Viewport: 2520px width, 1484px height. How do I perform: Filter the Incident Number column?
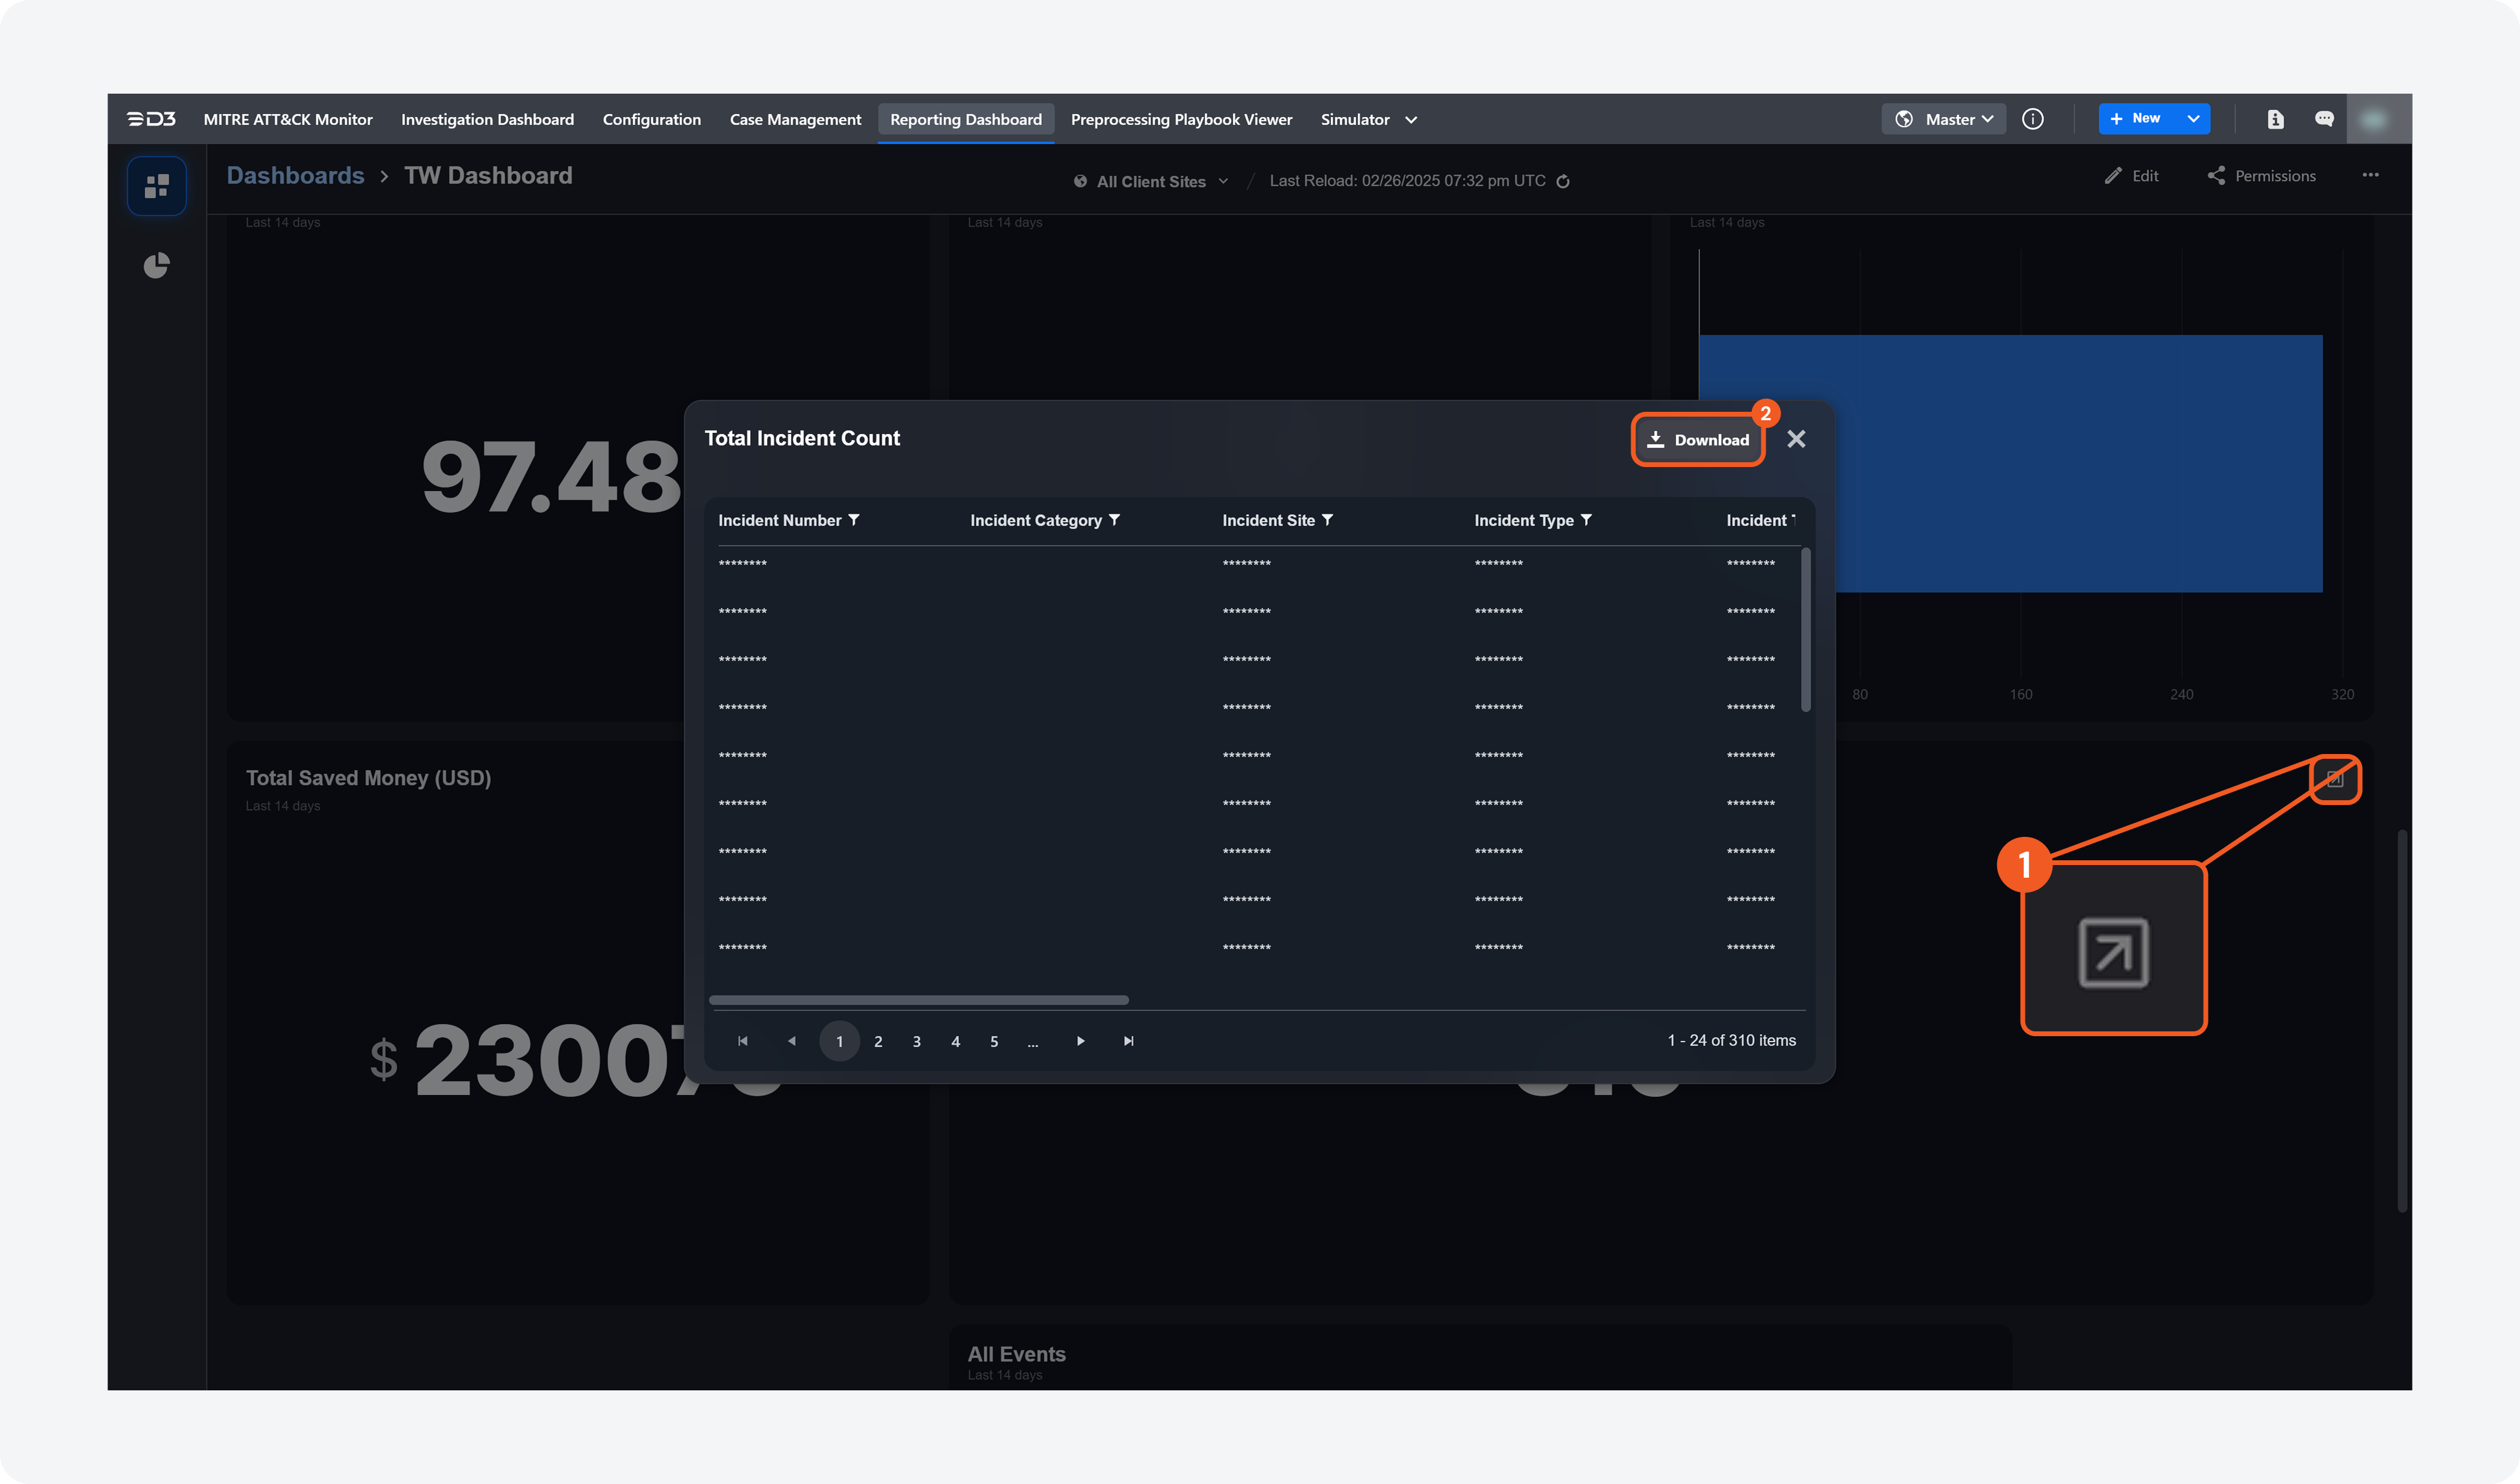[854, 520]
